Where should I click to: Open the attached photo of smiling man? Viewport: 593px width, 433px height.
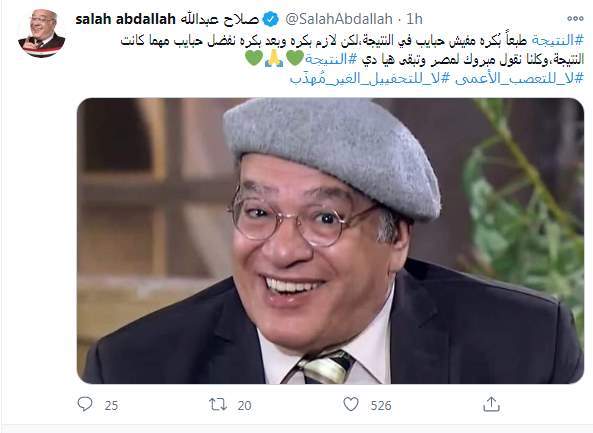(331, 241)
